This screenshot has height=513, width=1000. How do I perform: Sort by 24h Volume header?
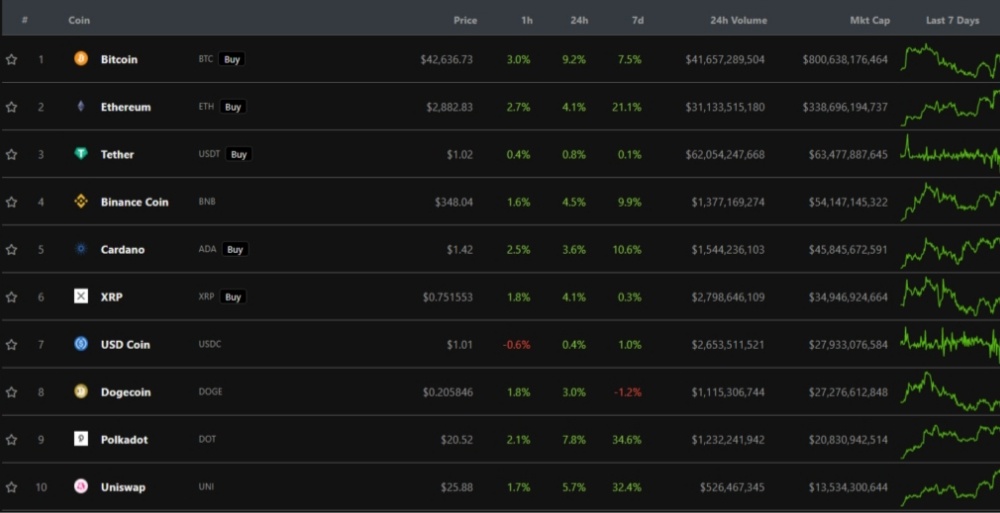739,20
